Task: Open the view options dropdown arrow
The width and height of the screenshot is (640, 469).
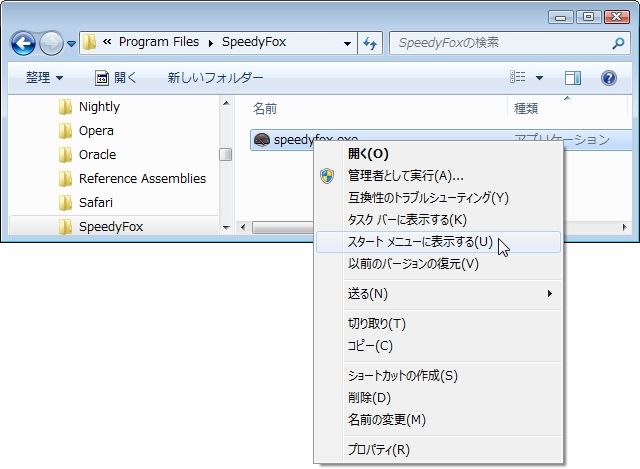Action: (539, 77)
